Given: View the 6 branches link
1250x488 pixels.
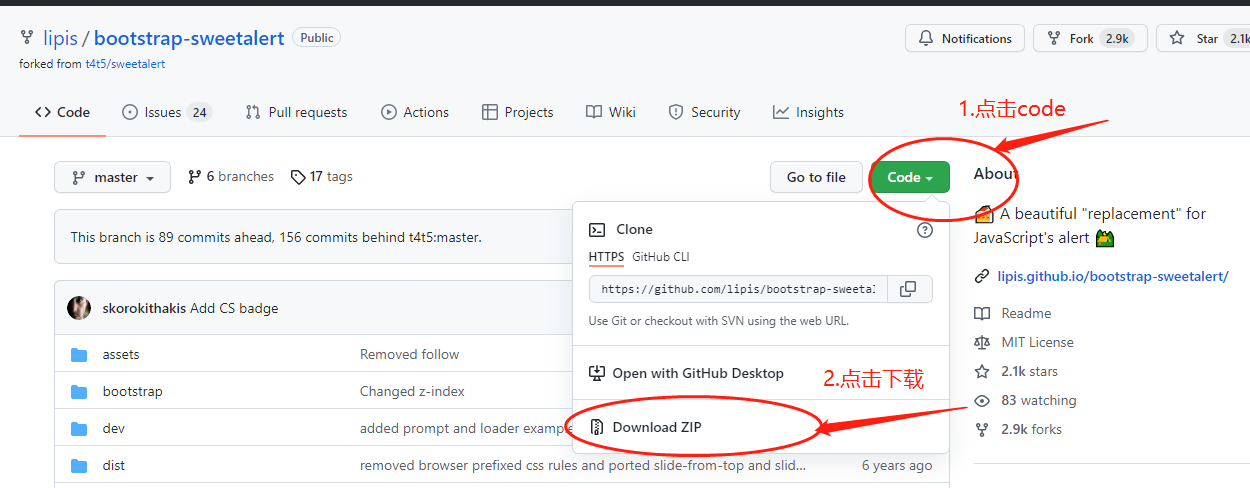Looking at the screenshot, I should pyautogui.click(x=230, y=177).
